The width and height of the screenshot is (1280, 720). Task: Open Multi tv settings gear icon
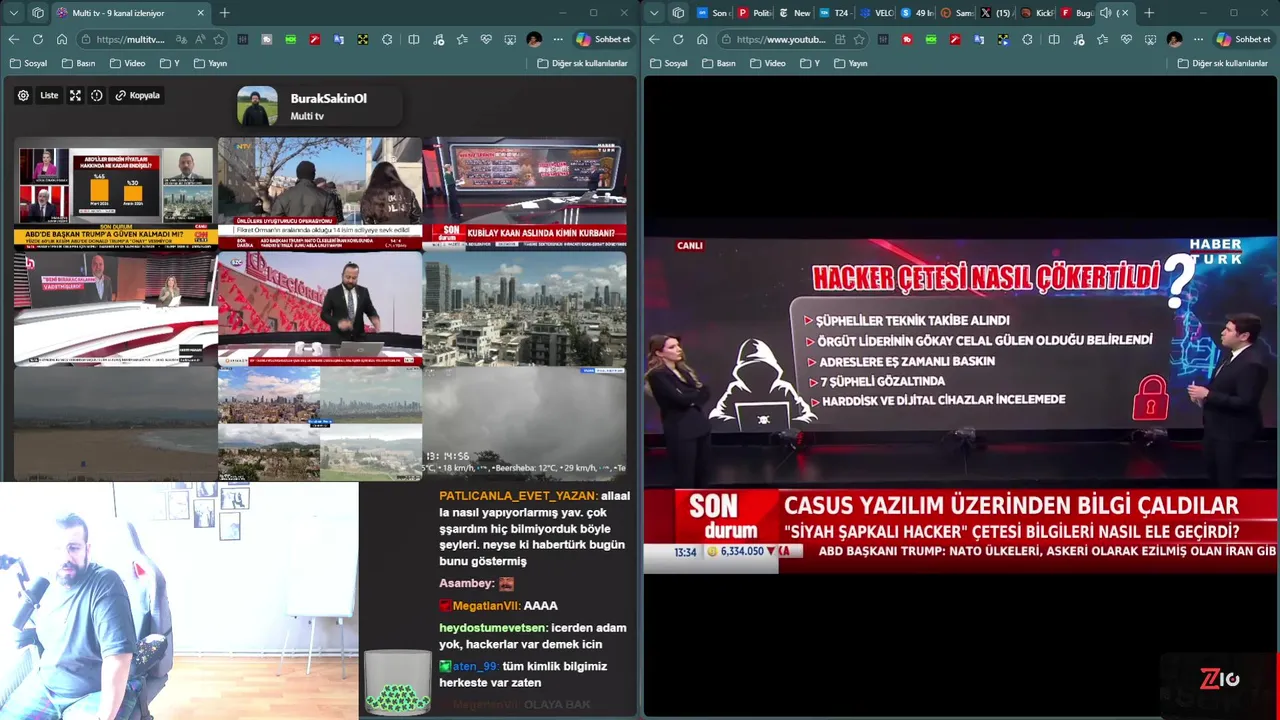click(x=23, y=96)
